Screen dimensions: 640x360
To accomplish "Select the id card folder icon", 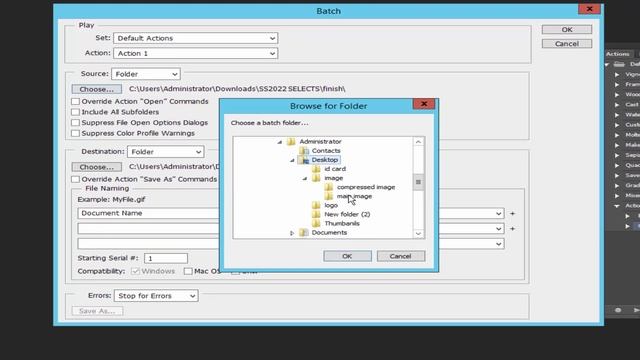I will tap(316, 169).
